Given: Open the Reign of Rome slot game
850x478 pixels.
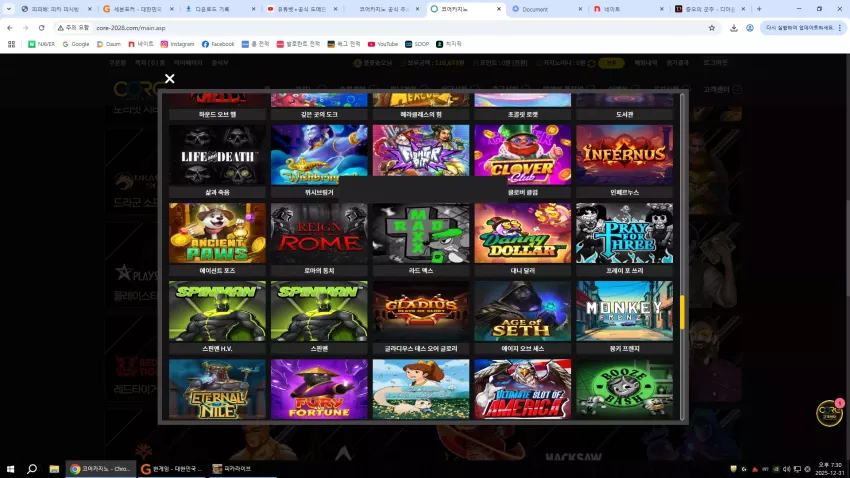Looking at the screenshot, I should (x=319, y=233).
